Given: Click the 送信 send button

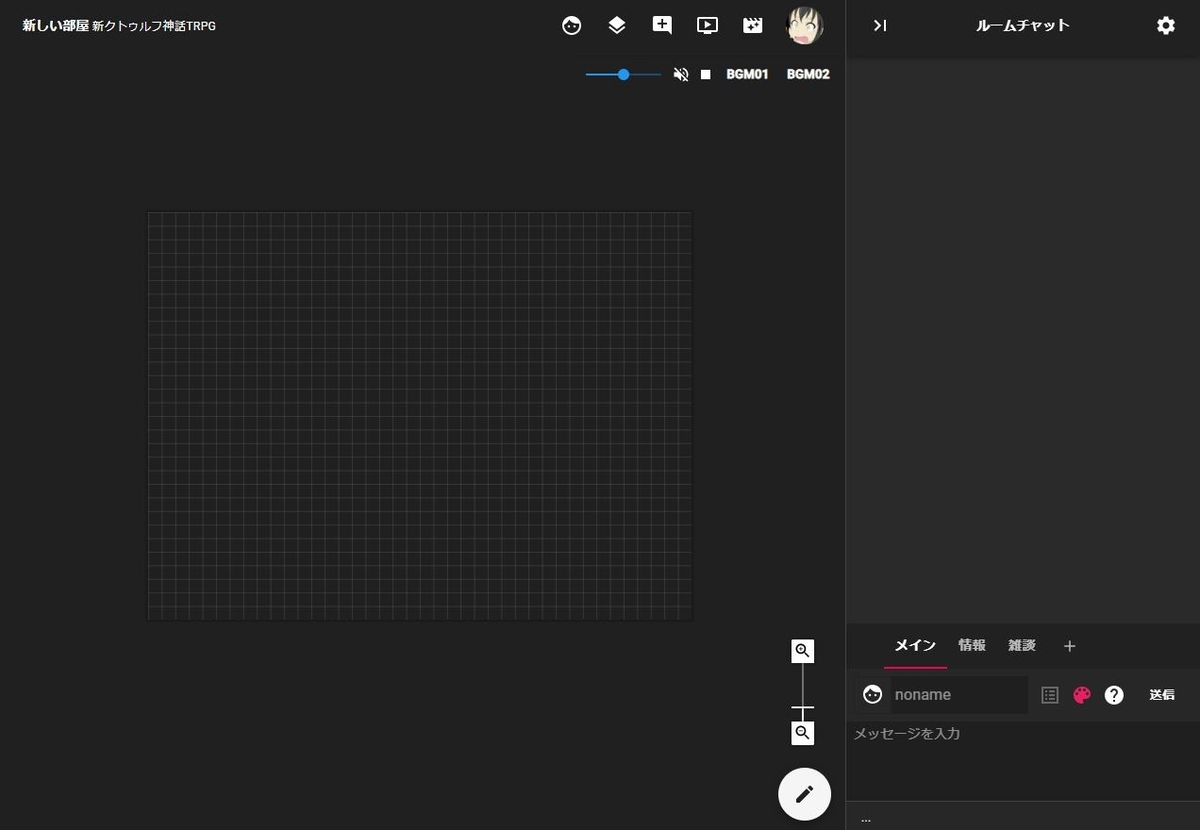Looking at the screenshot, I should tap(1162, 695).
